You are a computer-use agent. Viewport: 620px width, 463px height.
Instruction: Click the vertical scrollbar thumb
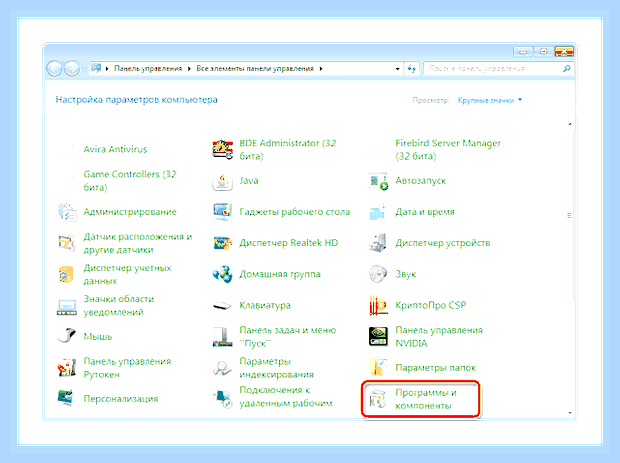pyautogui.click(x=570, y=215)
